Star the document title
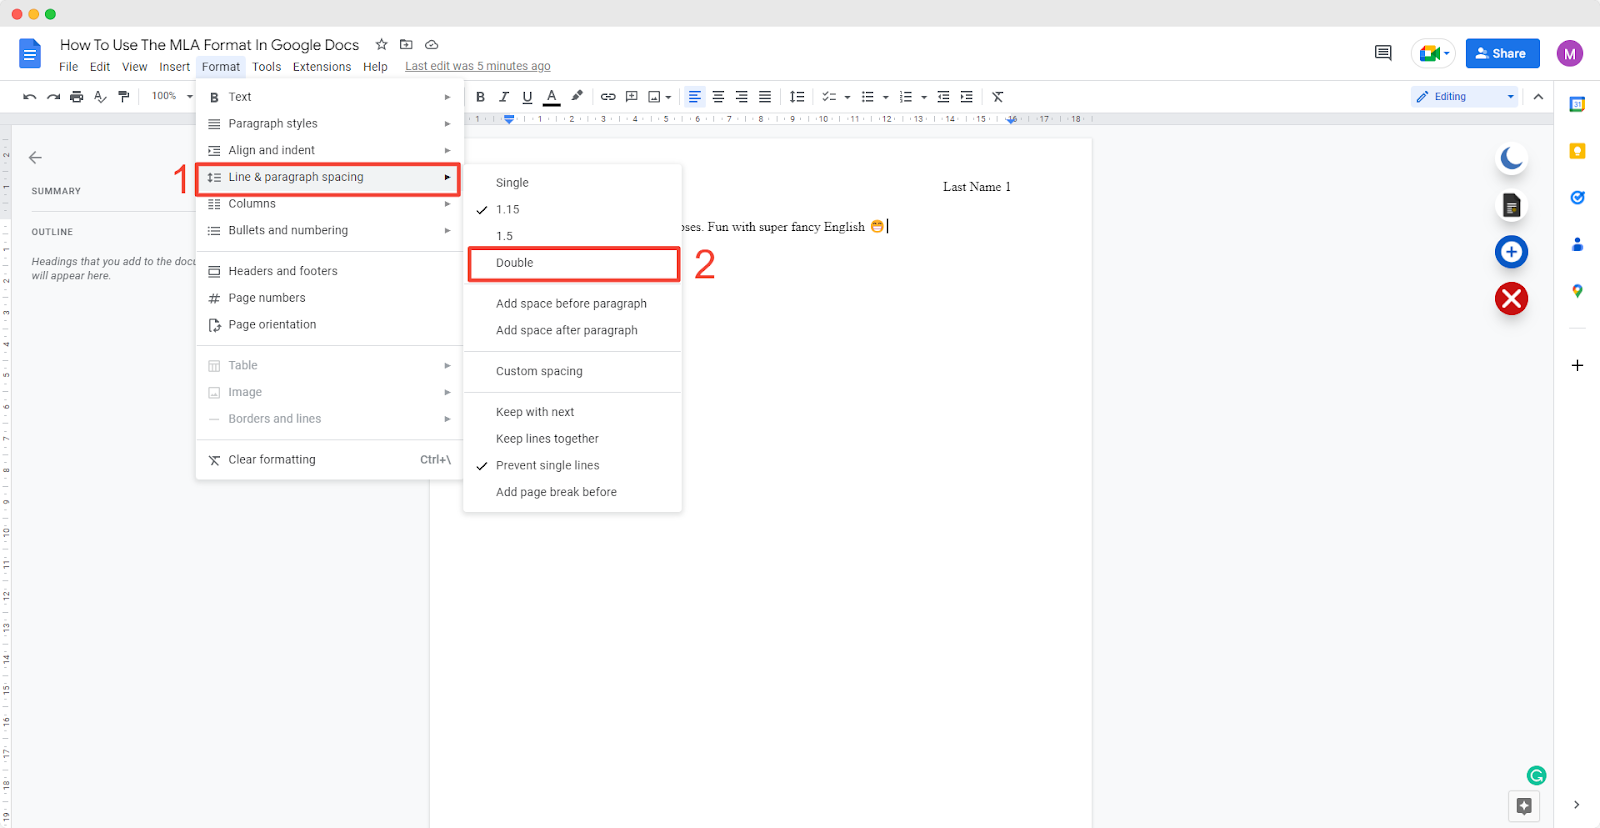This screenshot has height=828, width=1600. (x=381, y=44)
